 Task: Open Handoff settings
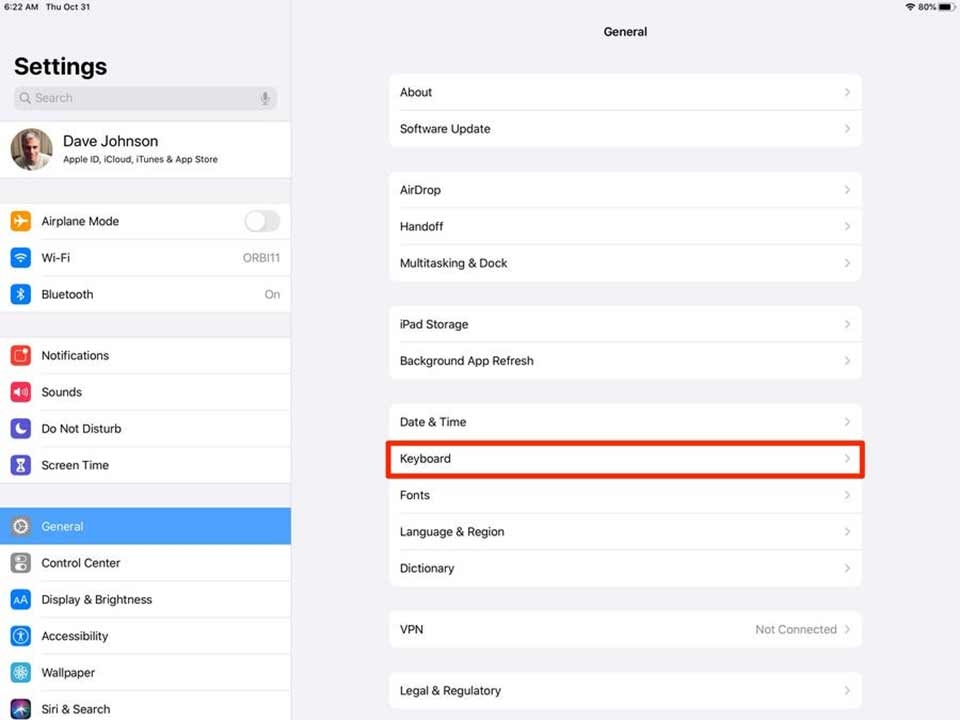(625, 227)
